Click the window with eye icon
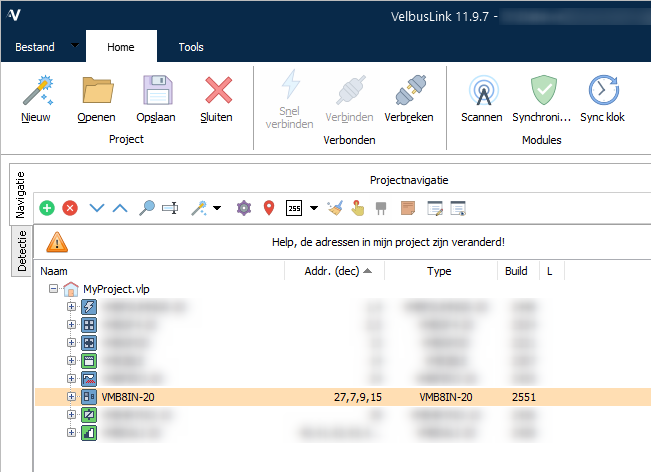Screen dimensions: 651x472 (458, 208)
